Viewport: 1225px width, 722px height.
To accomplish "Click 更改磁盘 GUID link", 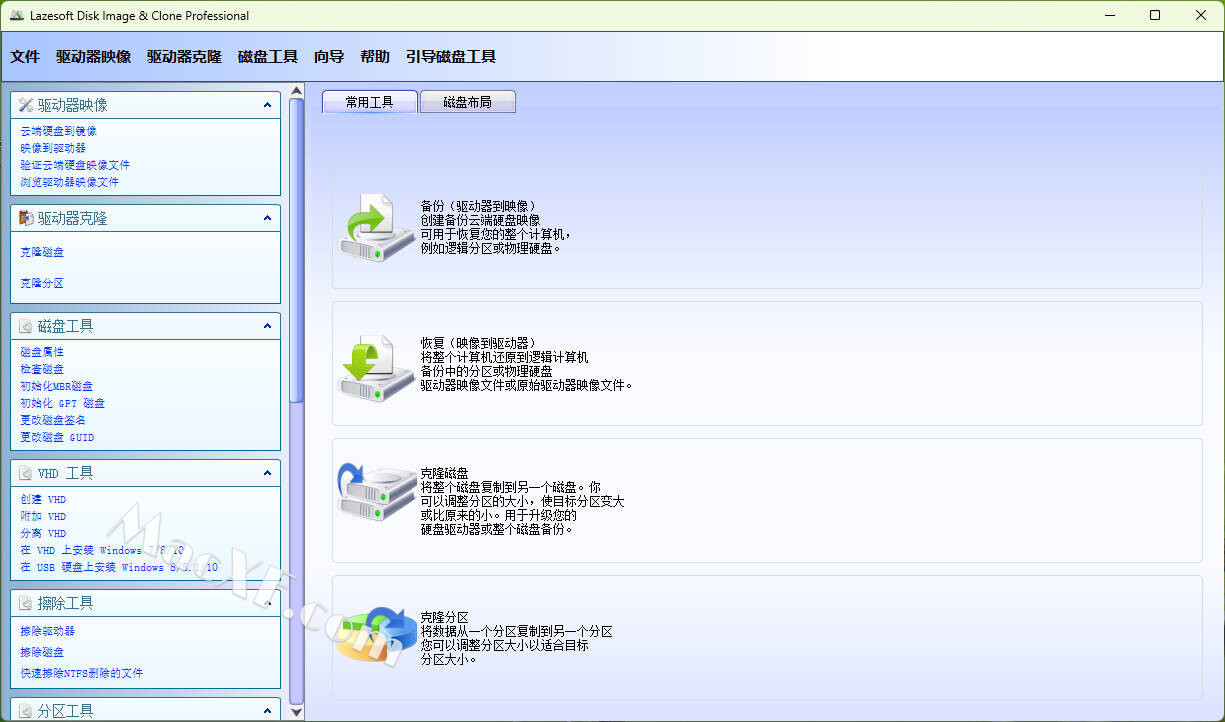I will (x=57, y=437).
